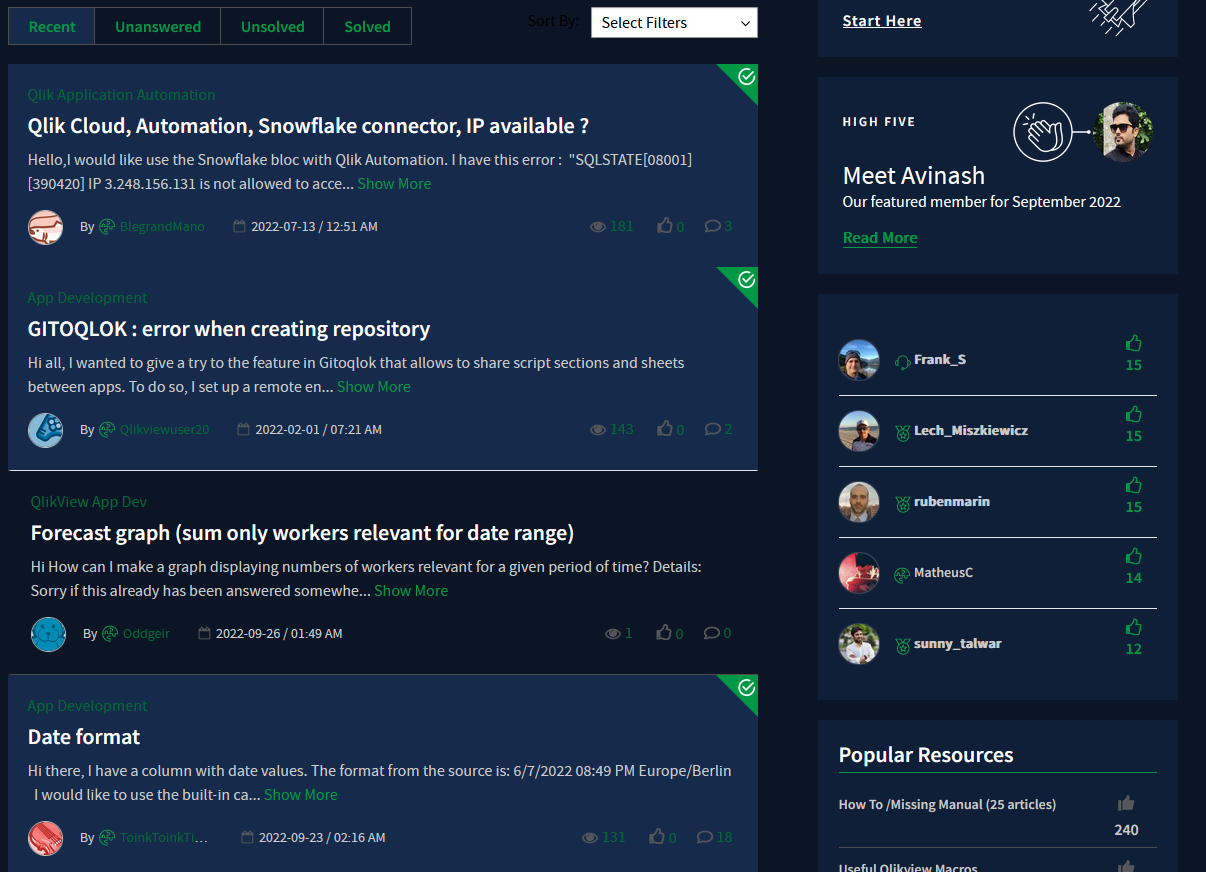The height and width of the screenshot is (872, 1206).
Task: Expand Show More on the Snowflake post
Action: tap(394, 184)
